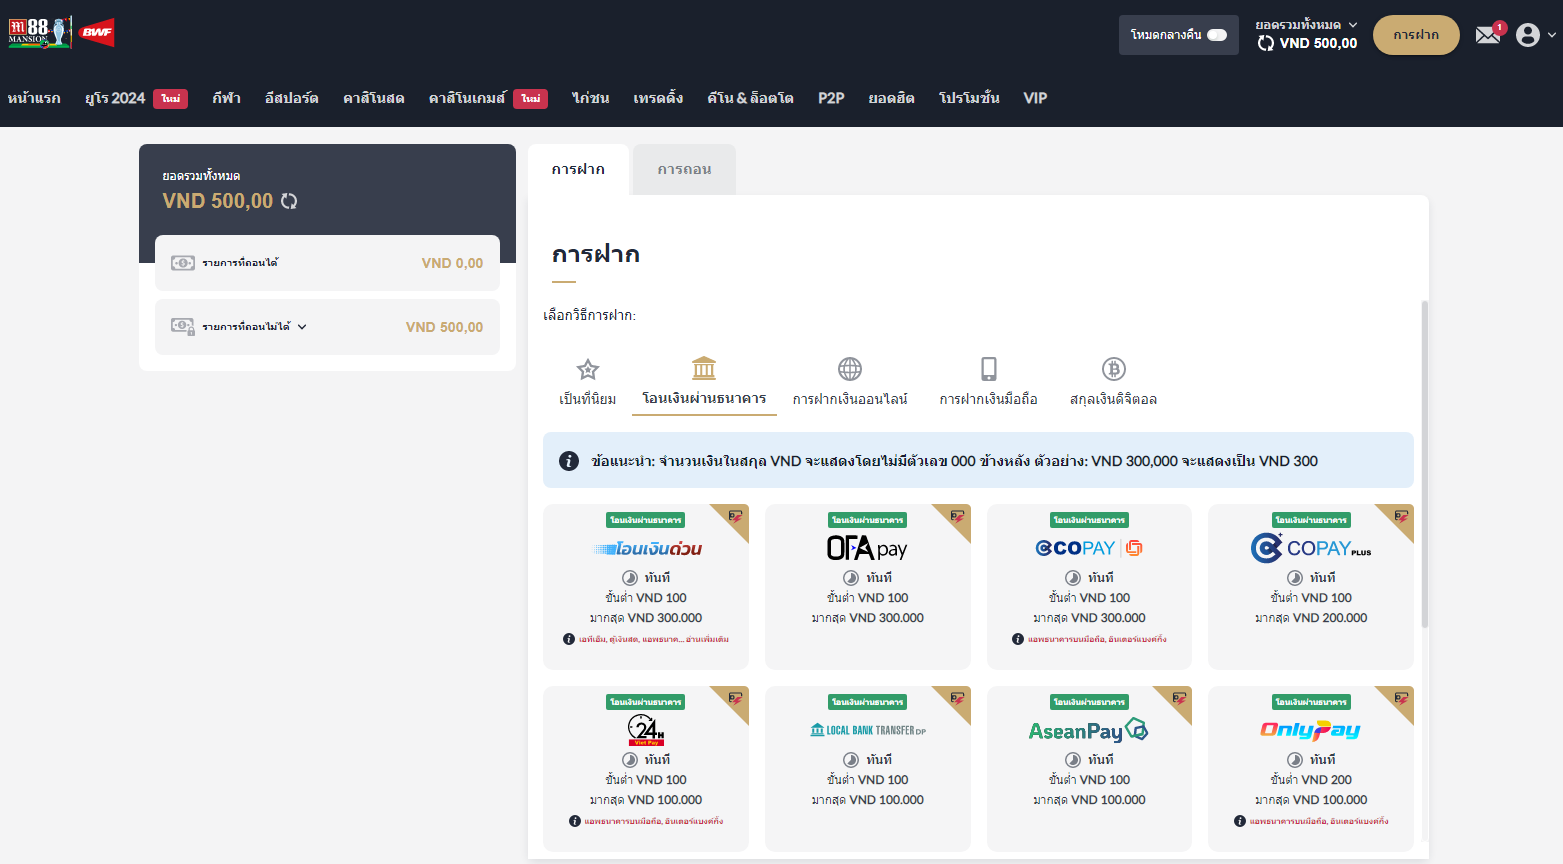Select the digital currency bitcoin icon
The height and width of the screenshot is (864, 1563).
pos(1113,369)
